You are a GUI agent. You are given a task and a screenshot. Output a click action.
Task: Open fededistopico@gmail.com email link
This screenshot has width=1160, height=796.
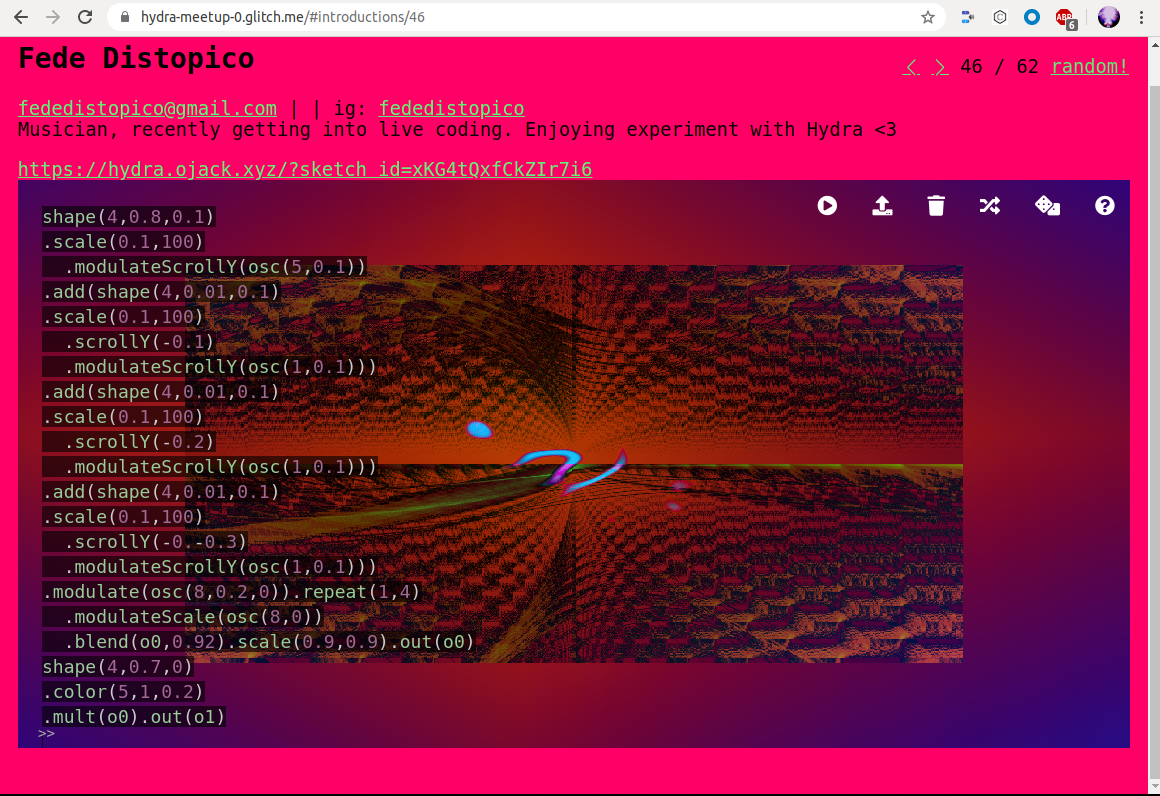coord(147,108)
